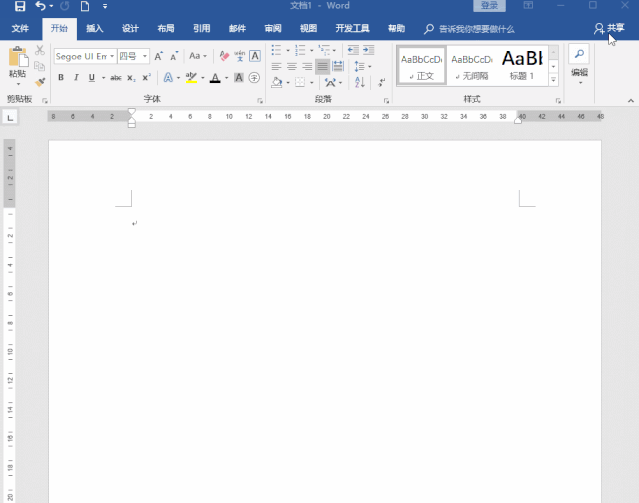
Task: Toggle Bold formatting
Action: coord(62,78)
